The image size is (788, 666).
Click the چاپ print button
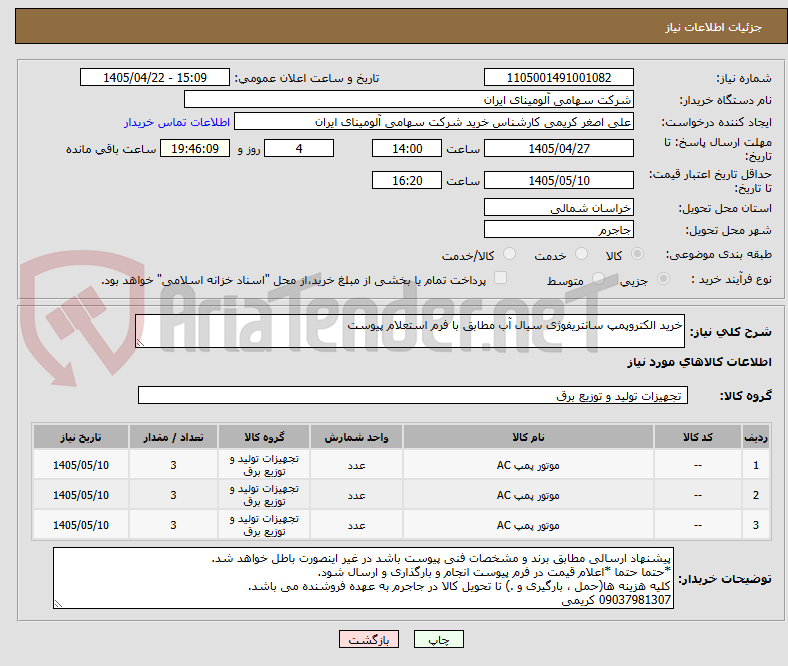coord(439,639)
